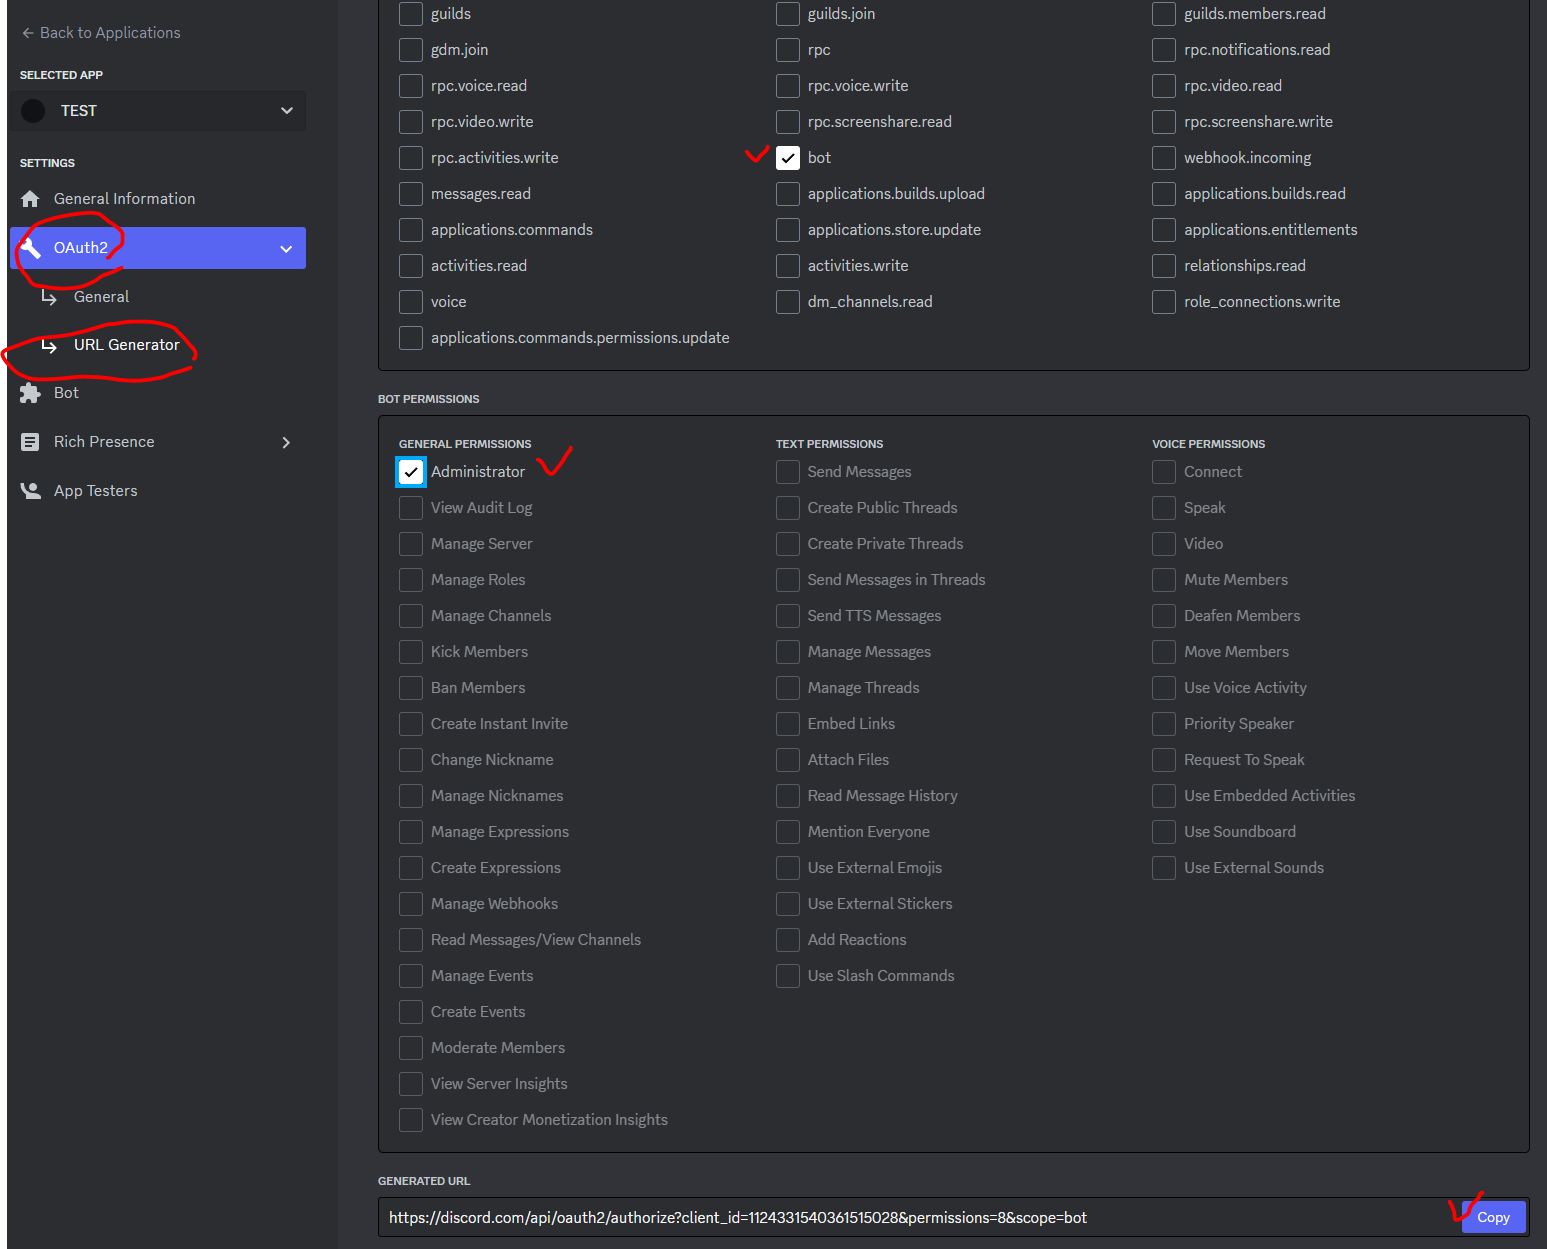The width and height of the screenshot is (1547, 1249).
Task: Click the back arrow icon beside Back to Applications
Action: click(x=28, y=33)
